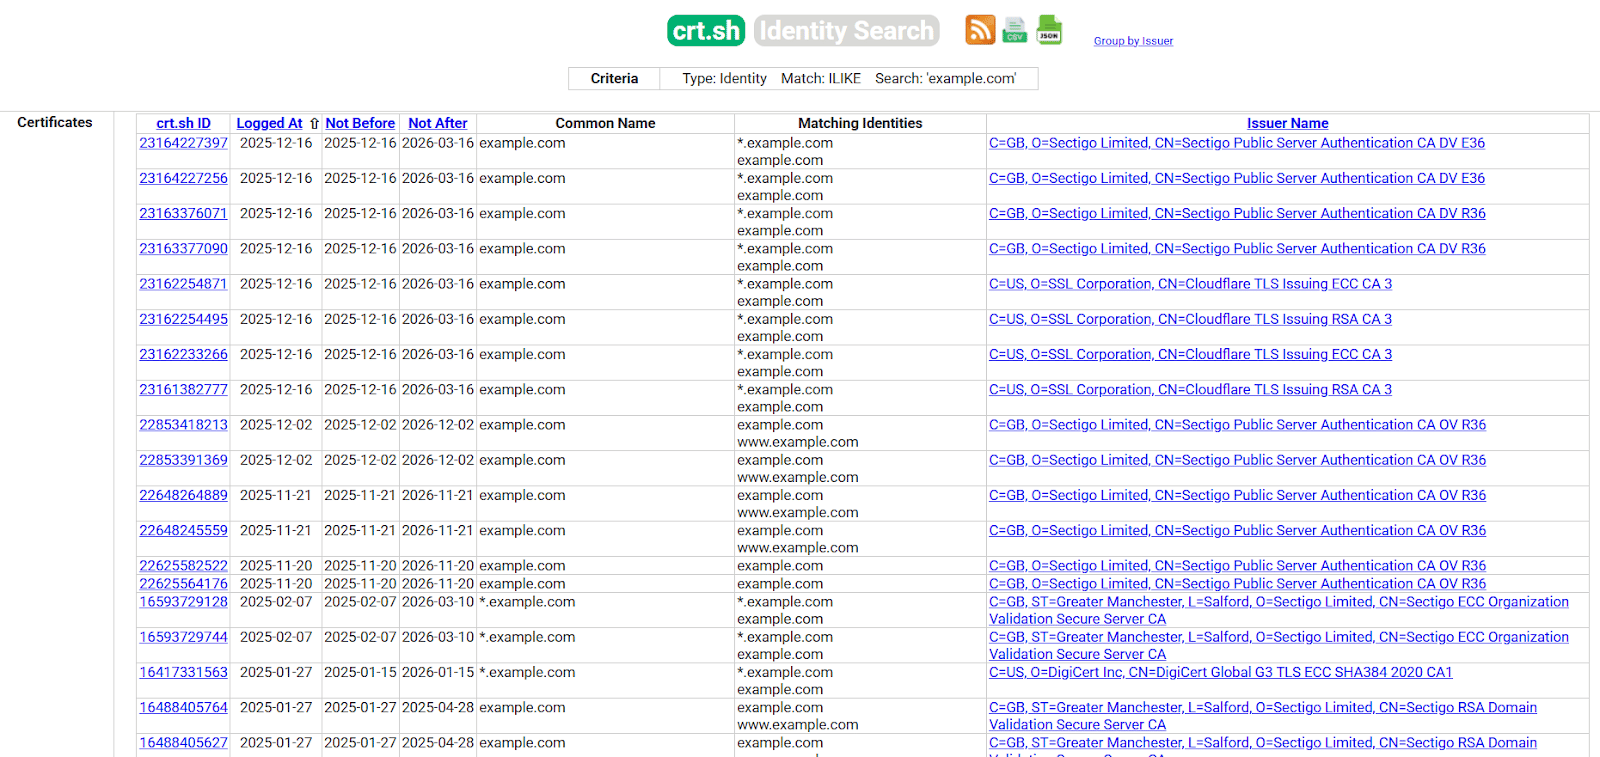This screenshot has height=757, width=1600.
Task: Select the Search: 'example.com' criteria text
Action: [946, 78]
